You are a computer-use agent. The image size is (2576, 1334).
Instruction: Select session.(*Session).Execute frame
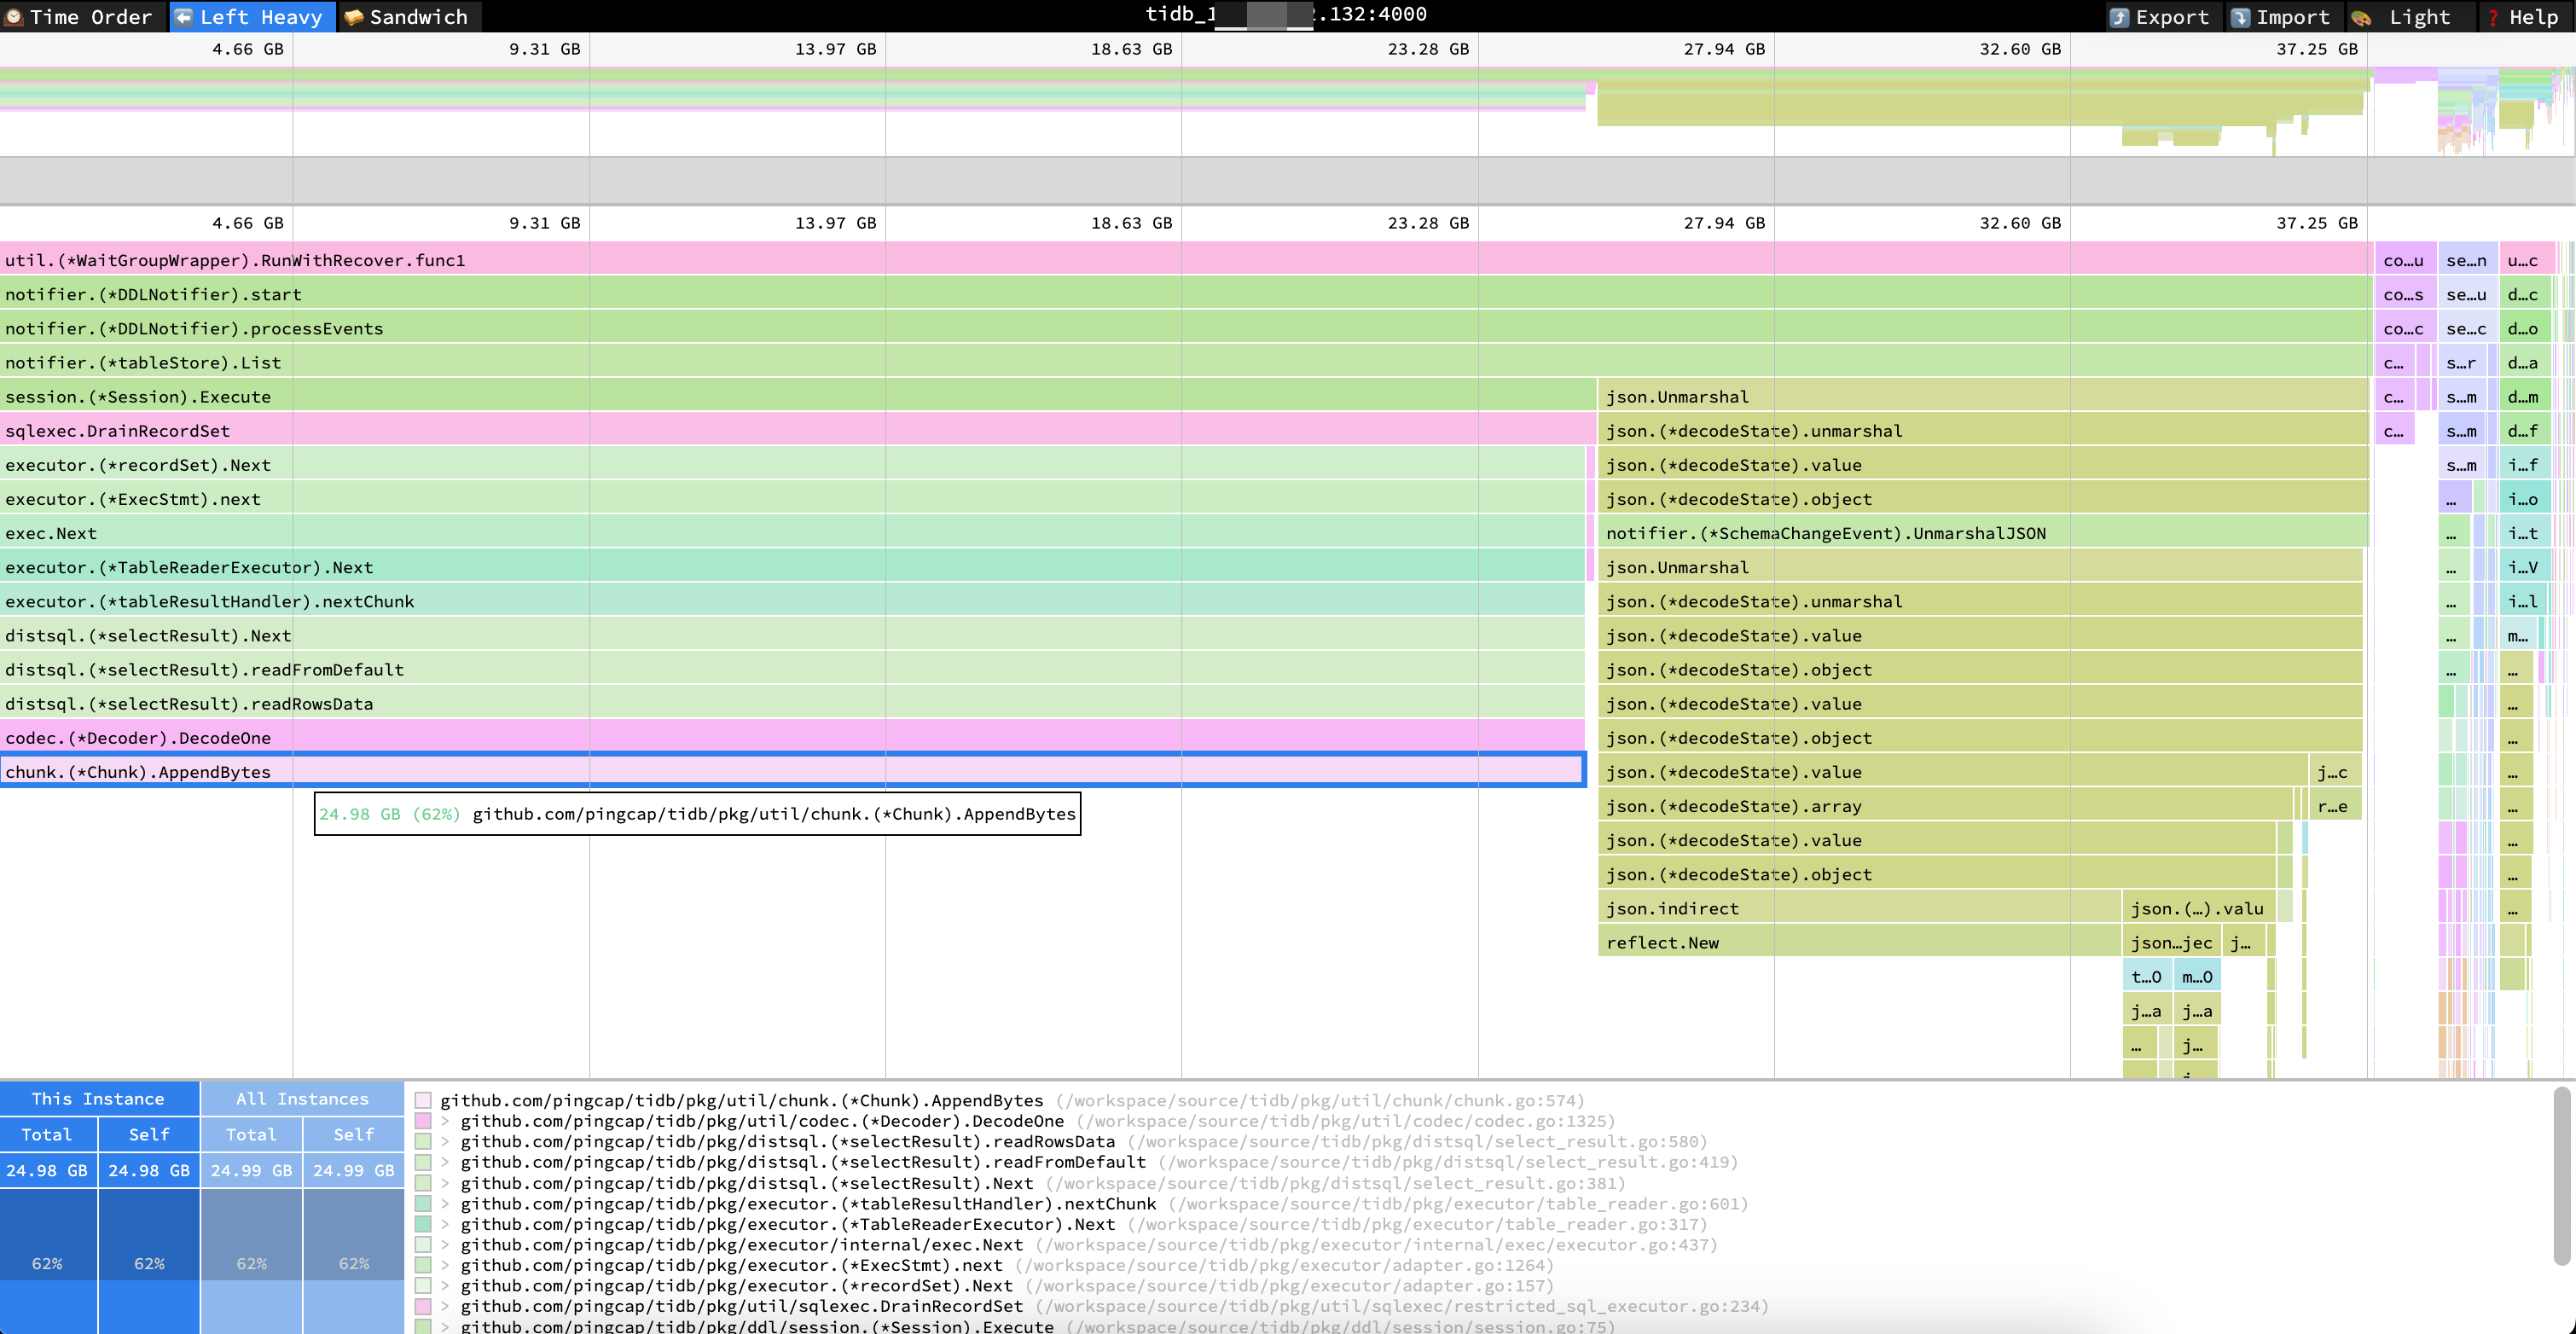pyautogui.click(x=798, y=396)
